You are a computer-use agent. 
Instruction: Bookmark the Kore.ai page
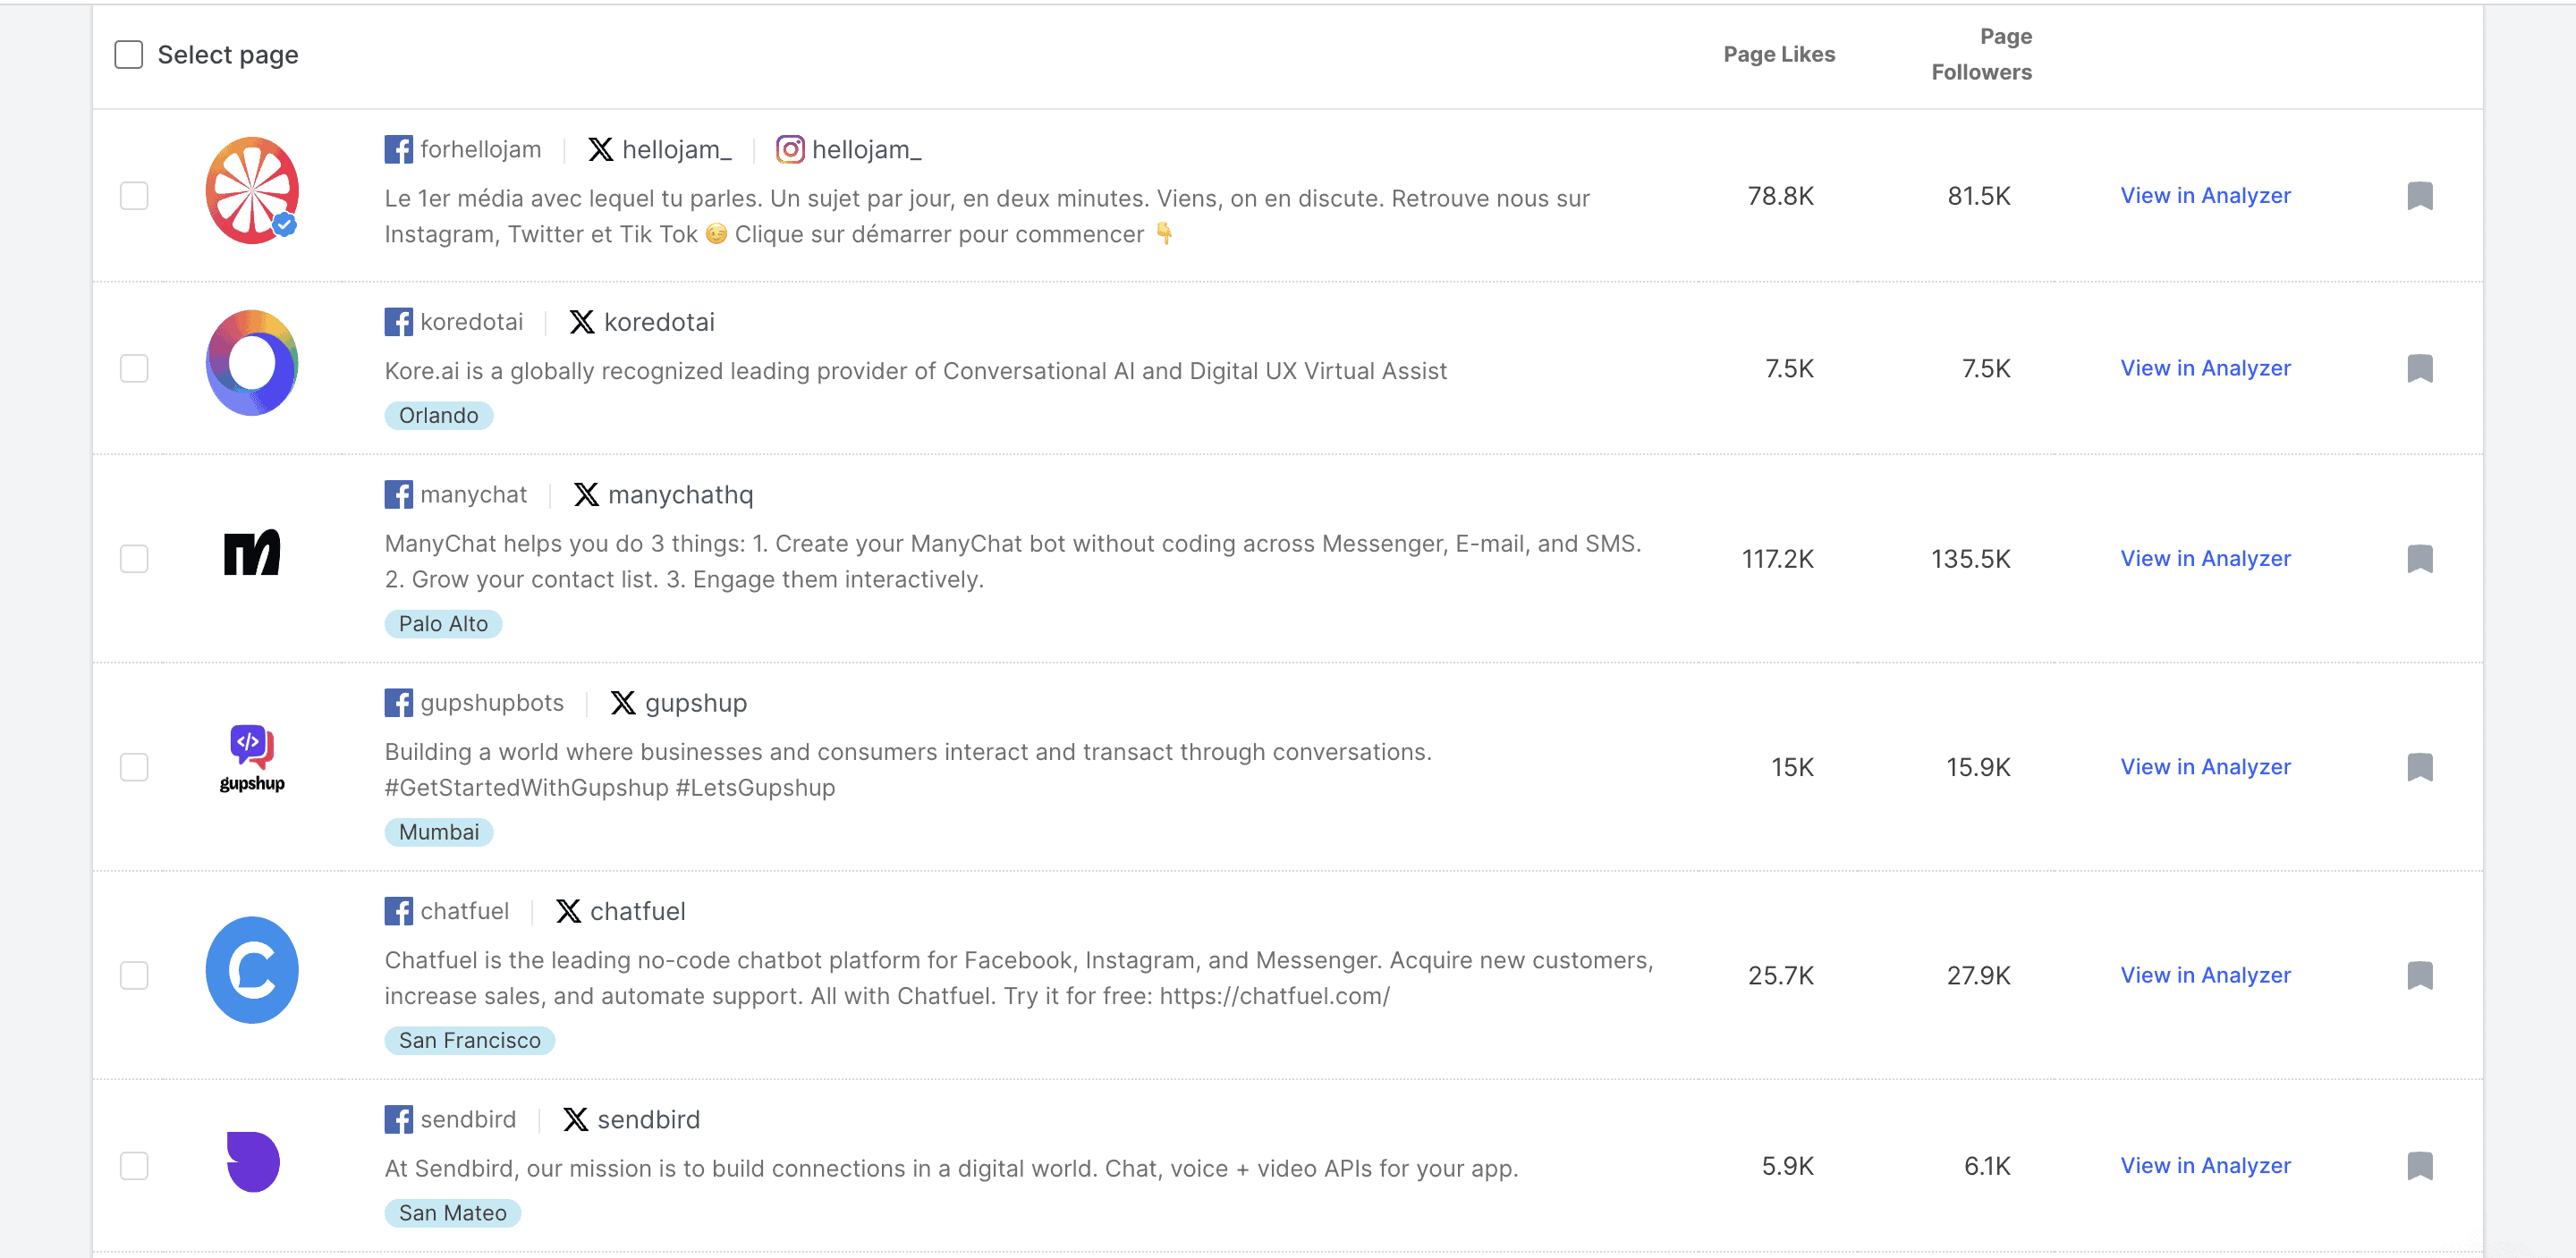tap(2421, 368)
